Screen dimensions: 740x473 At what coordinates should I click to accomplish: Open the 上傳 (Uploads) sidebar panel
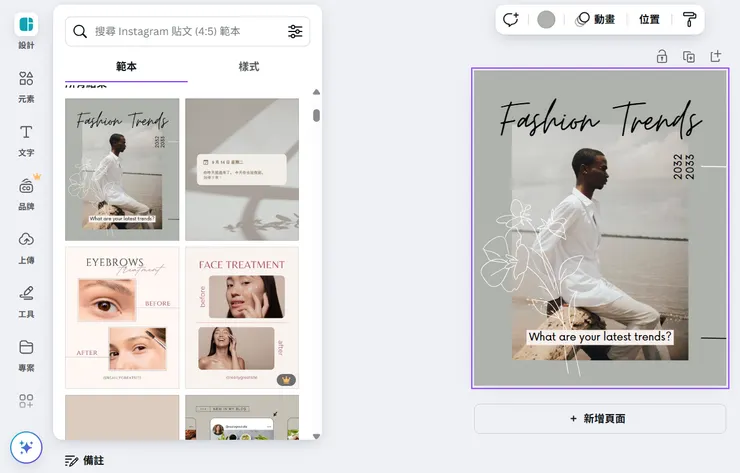tap(26, 248)
